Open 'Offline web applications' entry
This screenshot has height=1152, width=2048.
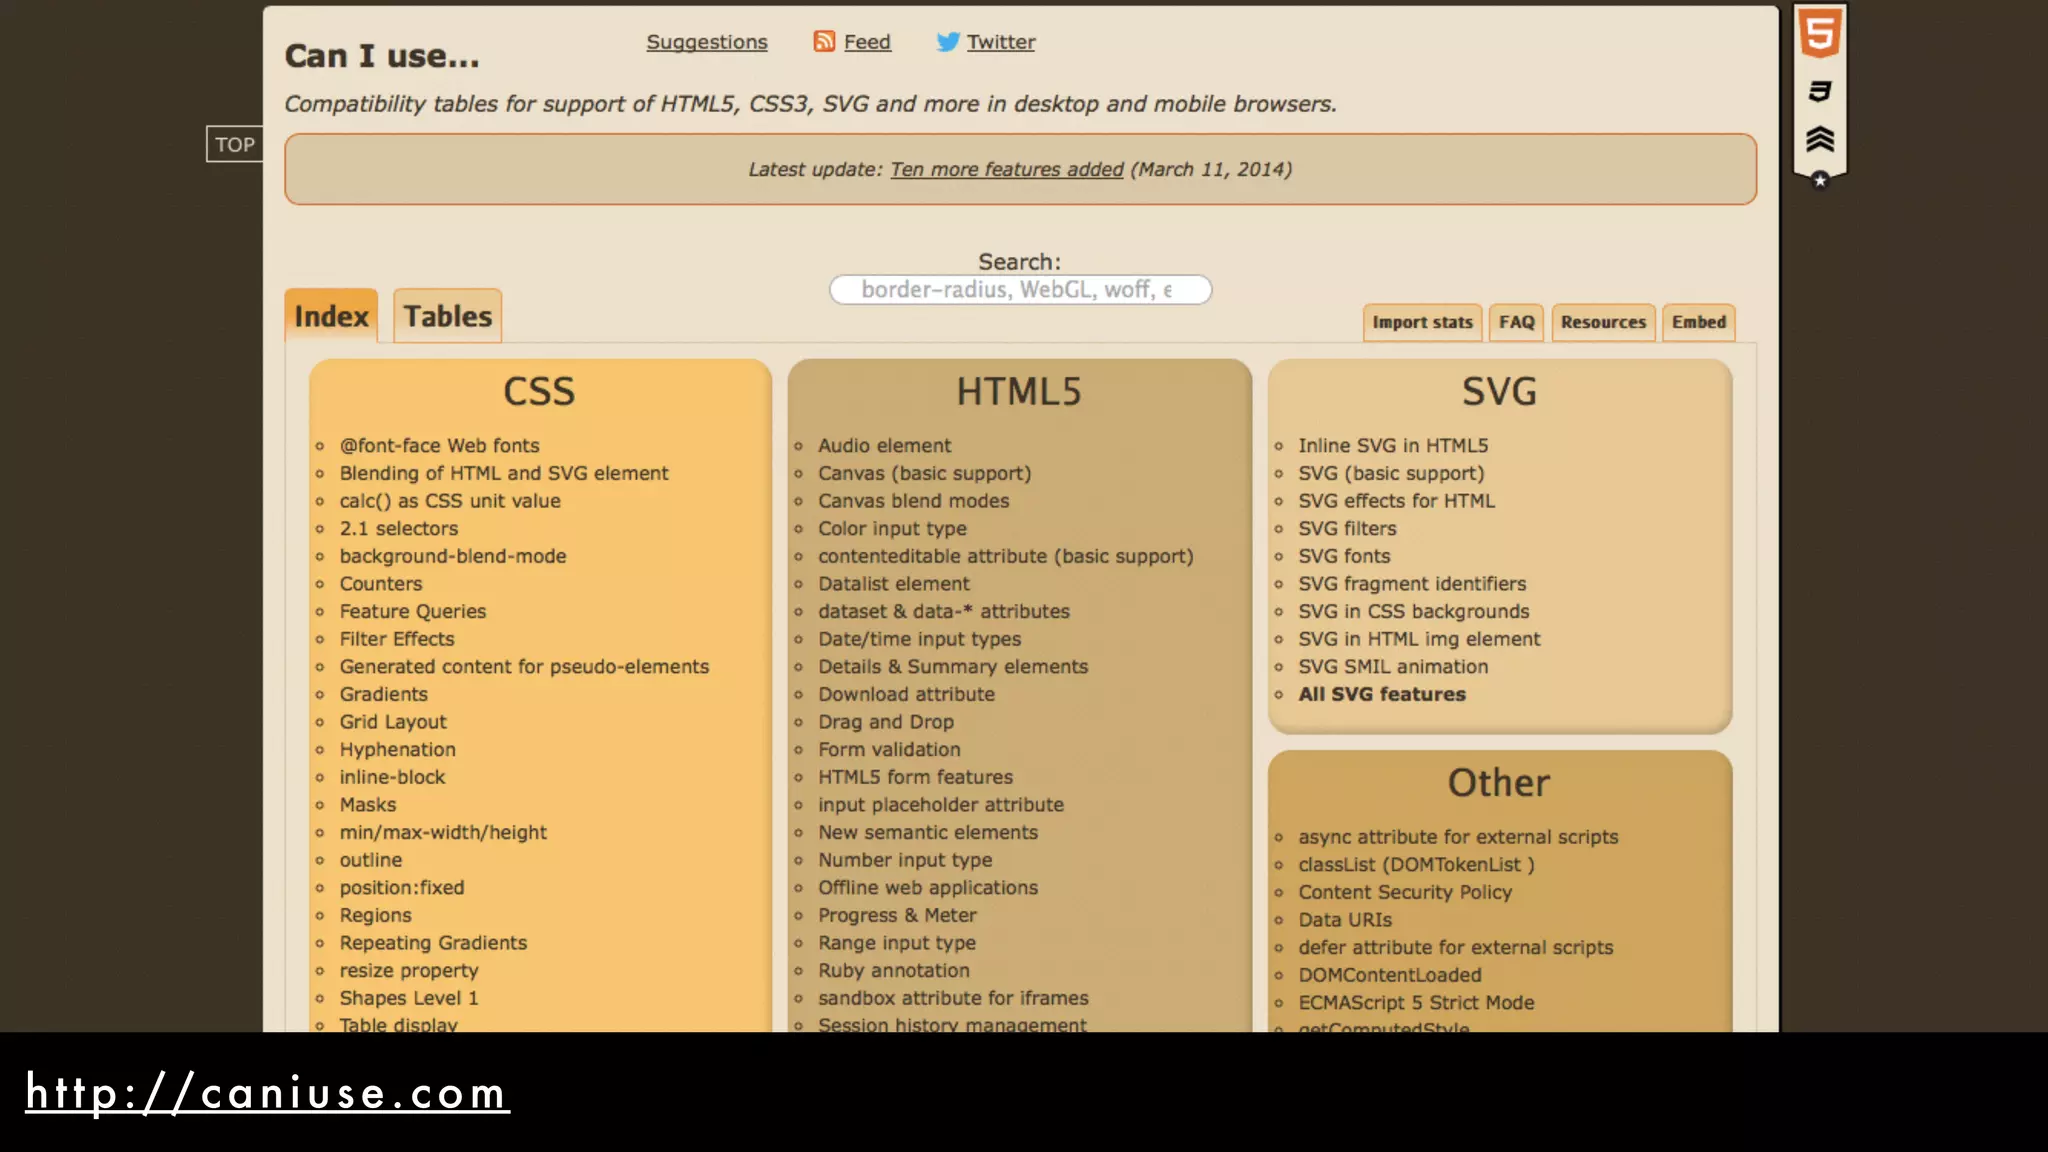(x=928, y=888)
